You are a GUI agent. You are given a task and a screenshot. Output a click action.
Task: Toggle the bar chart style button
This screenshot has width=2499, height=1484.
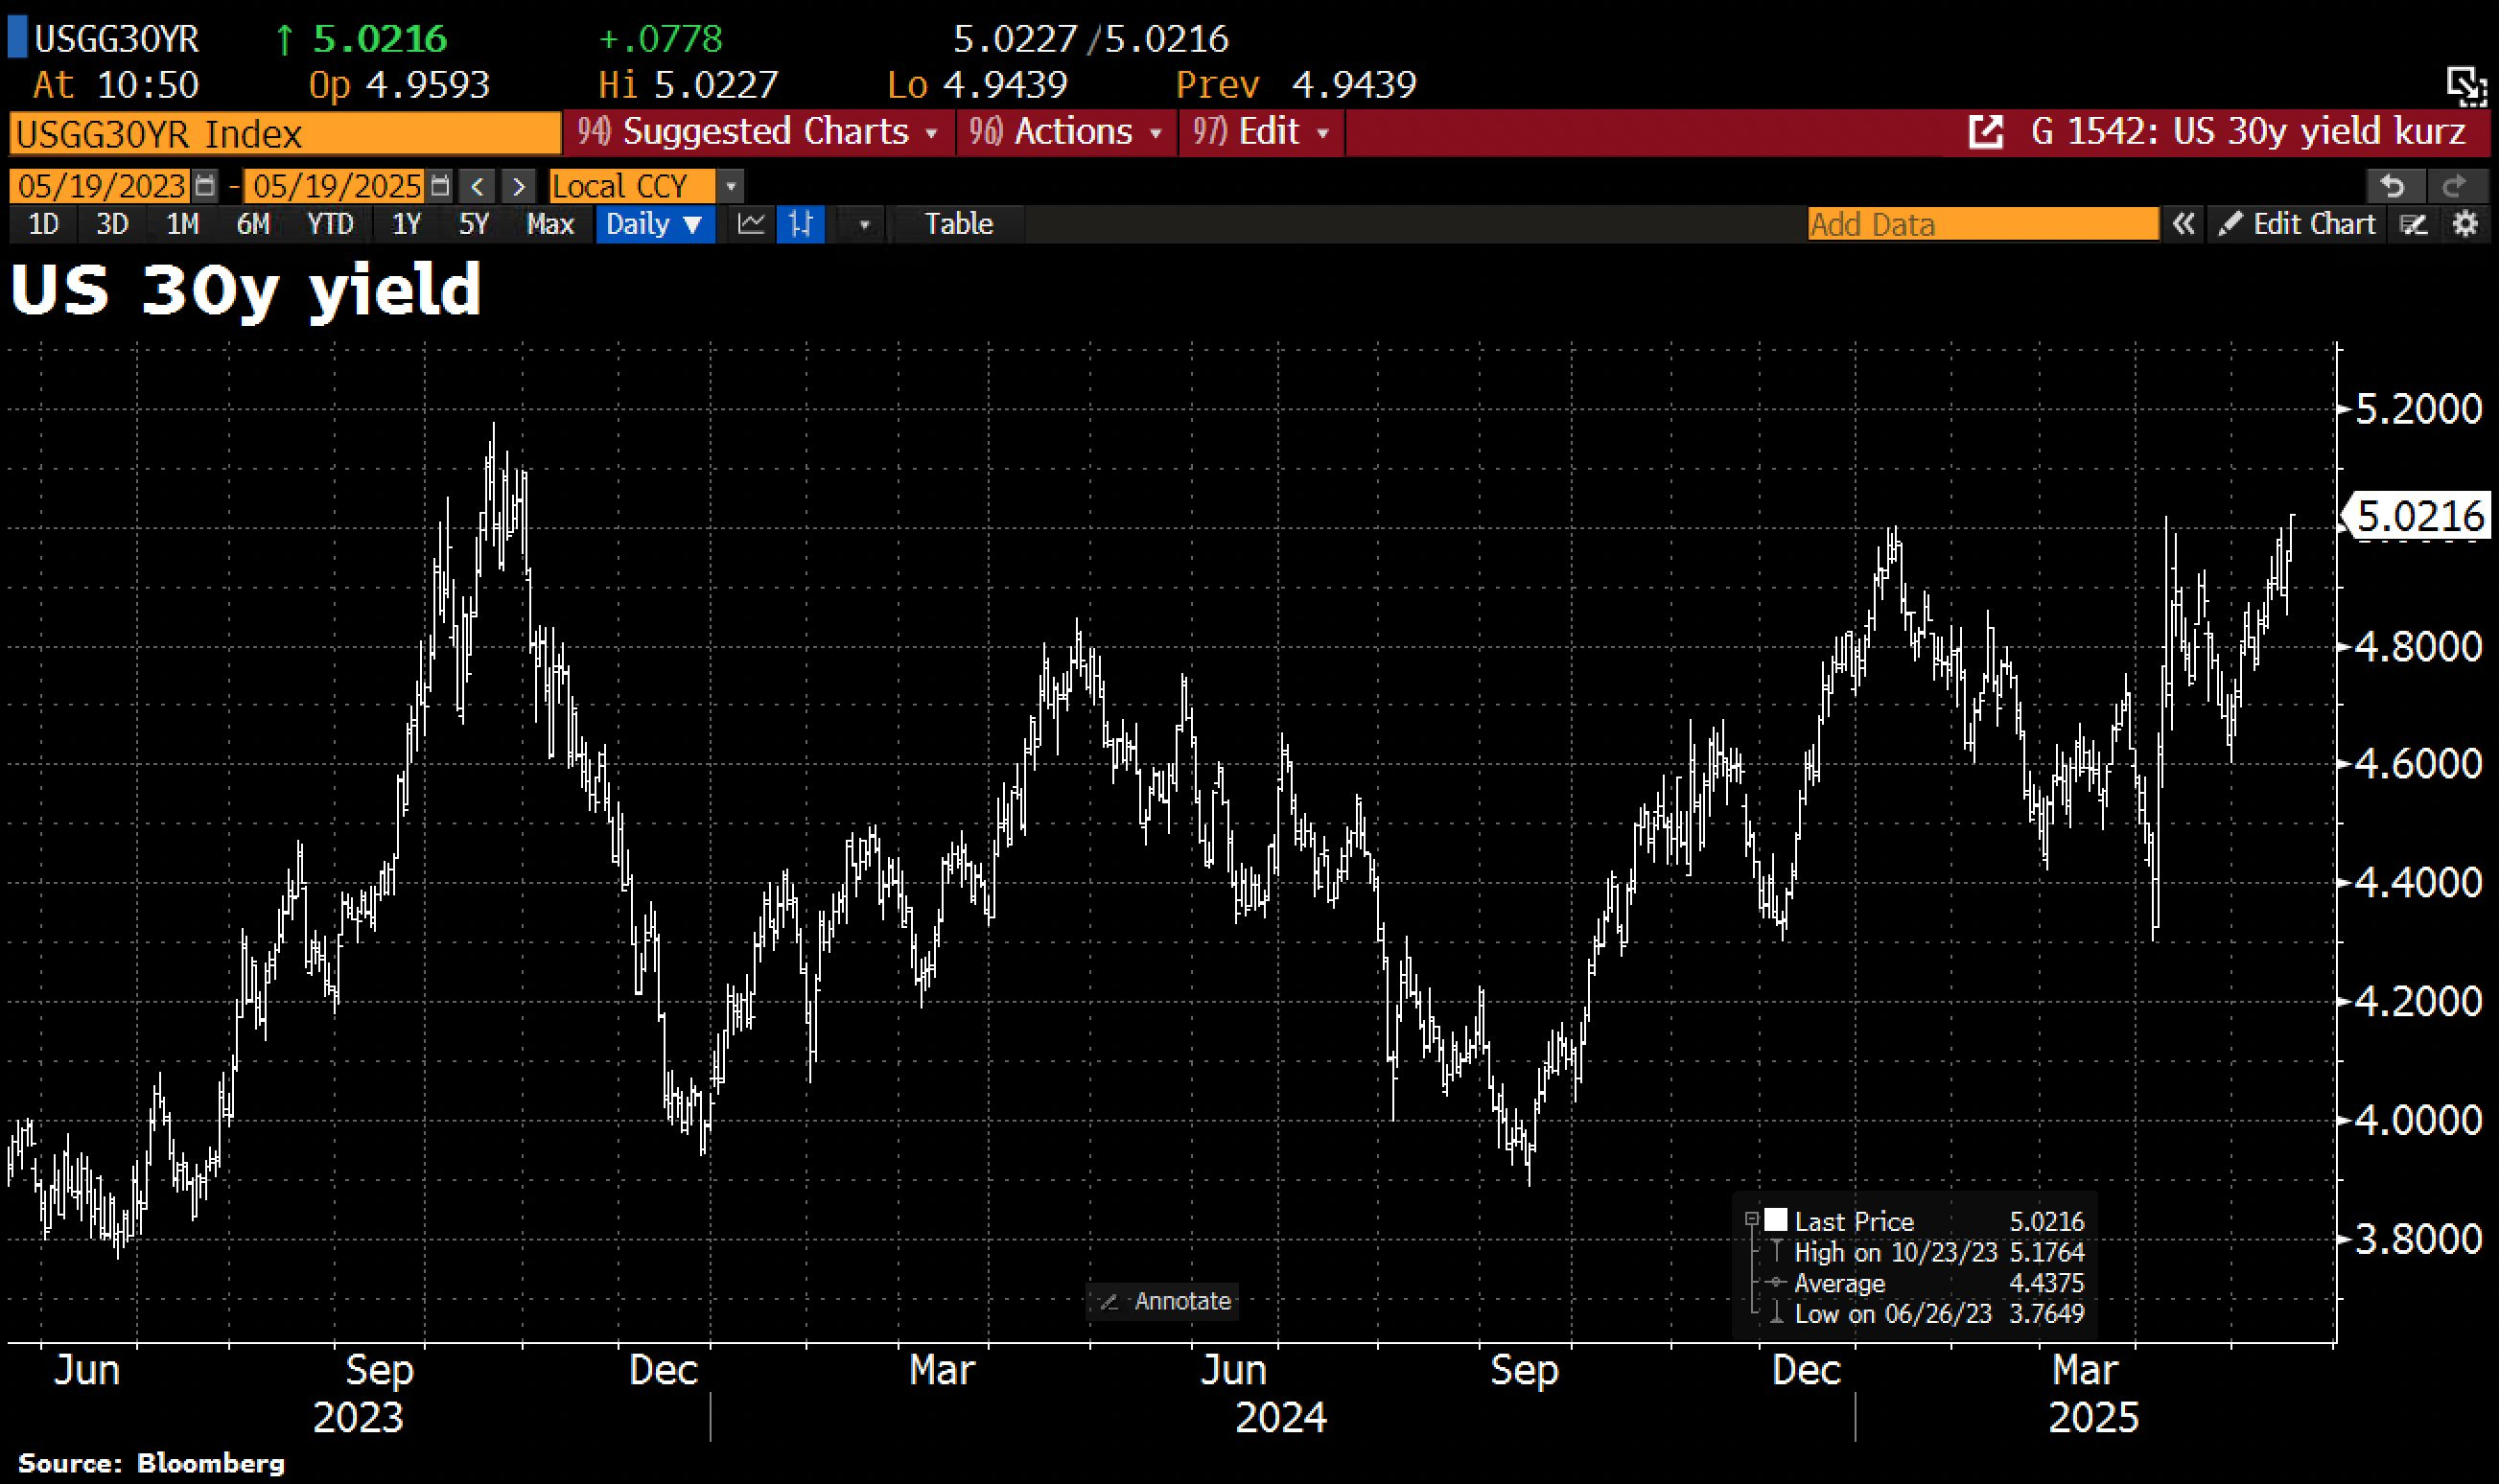point(800,224)
